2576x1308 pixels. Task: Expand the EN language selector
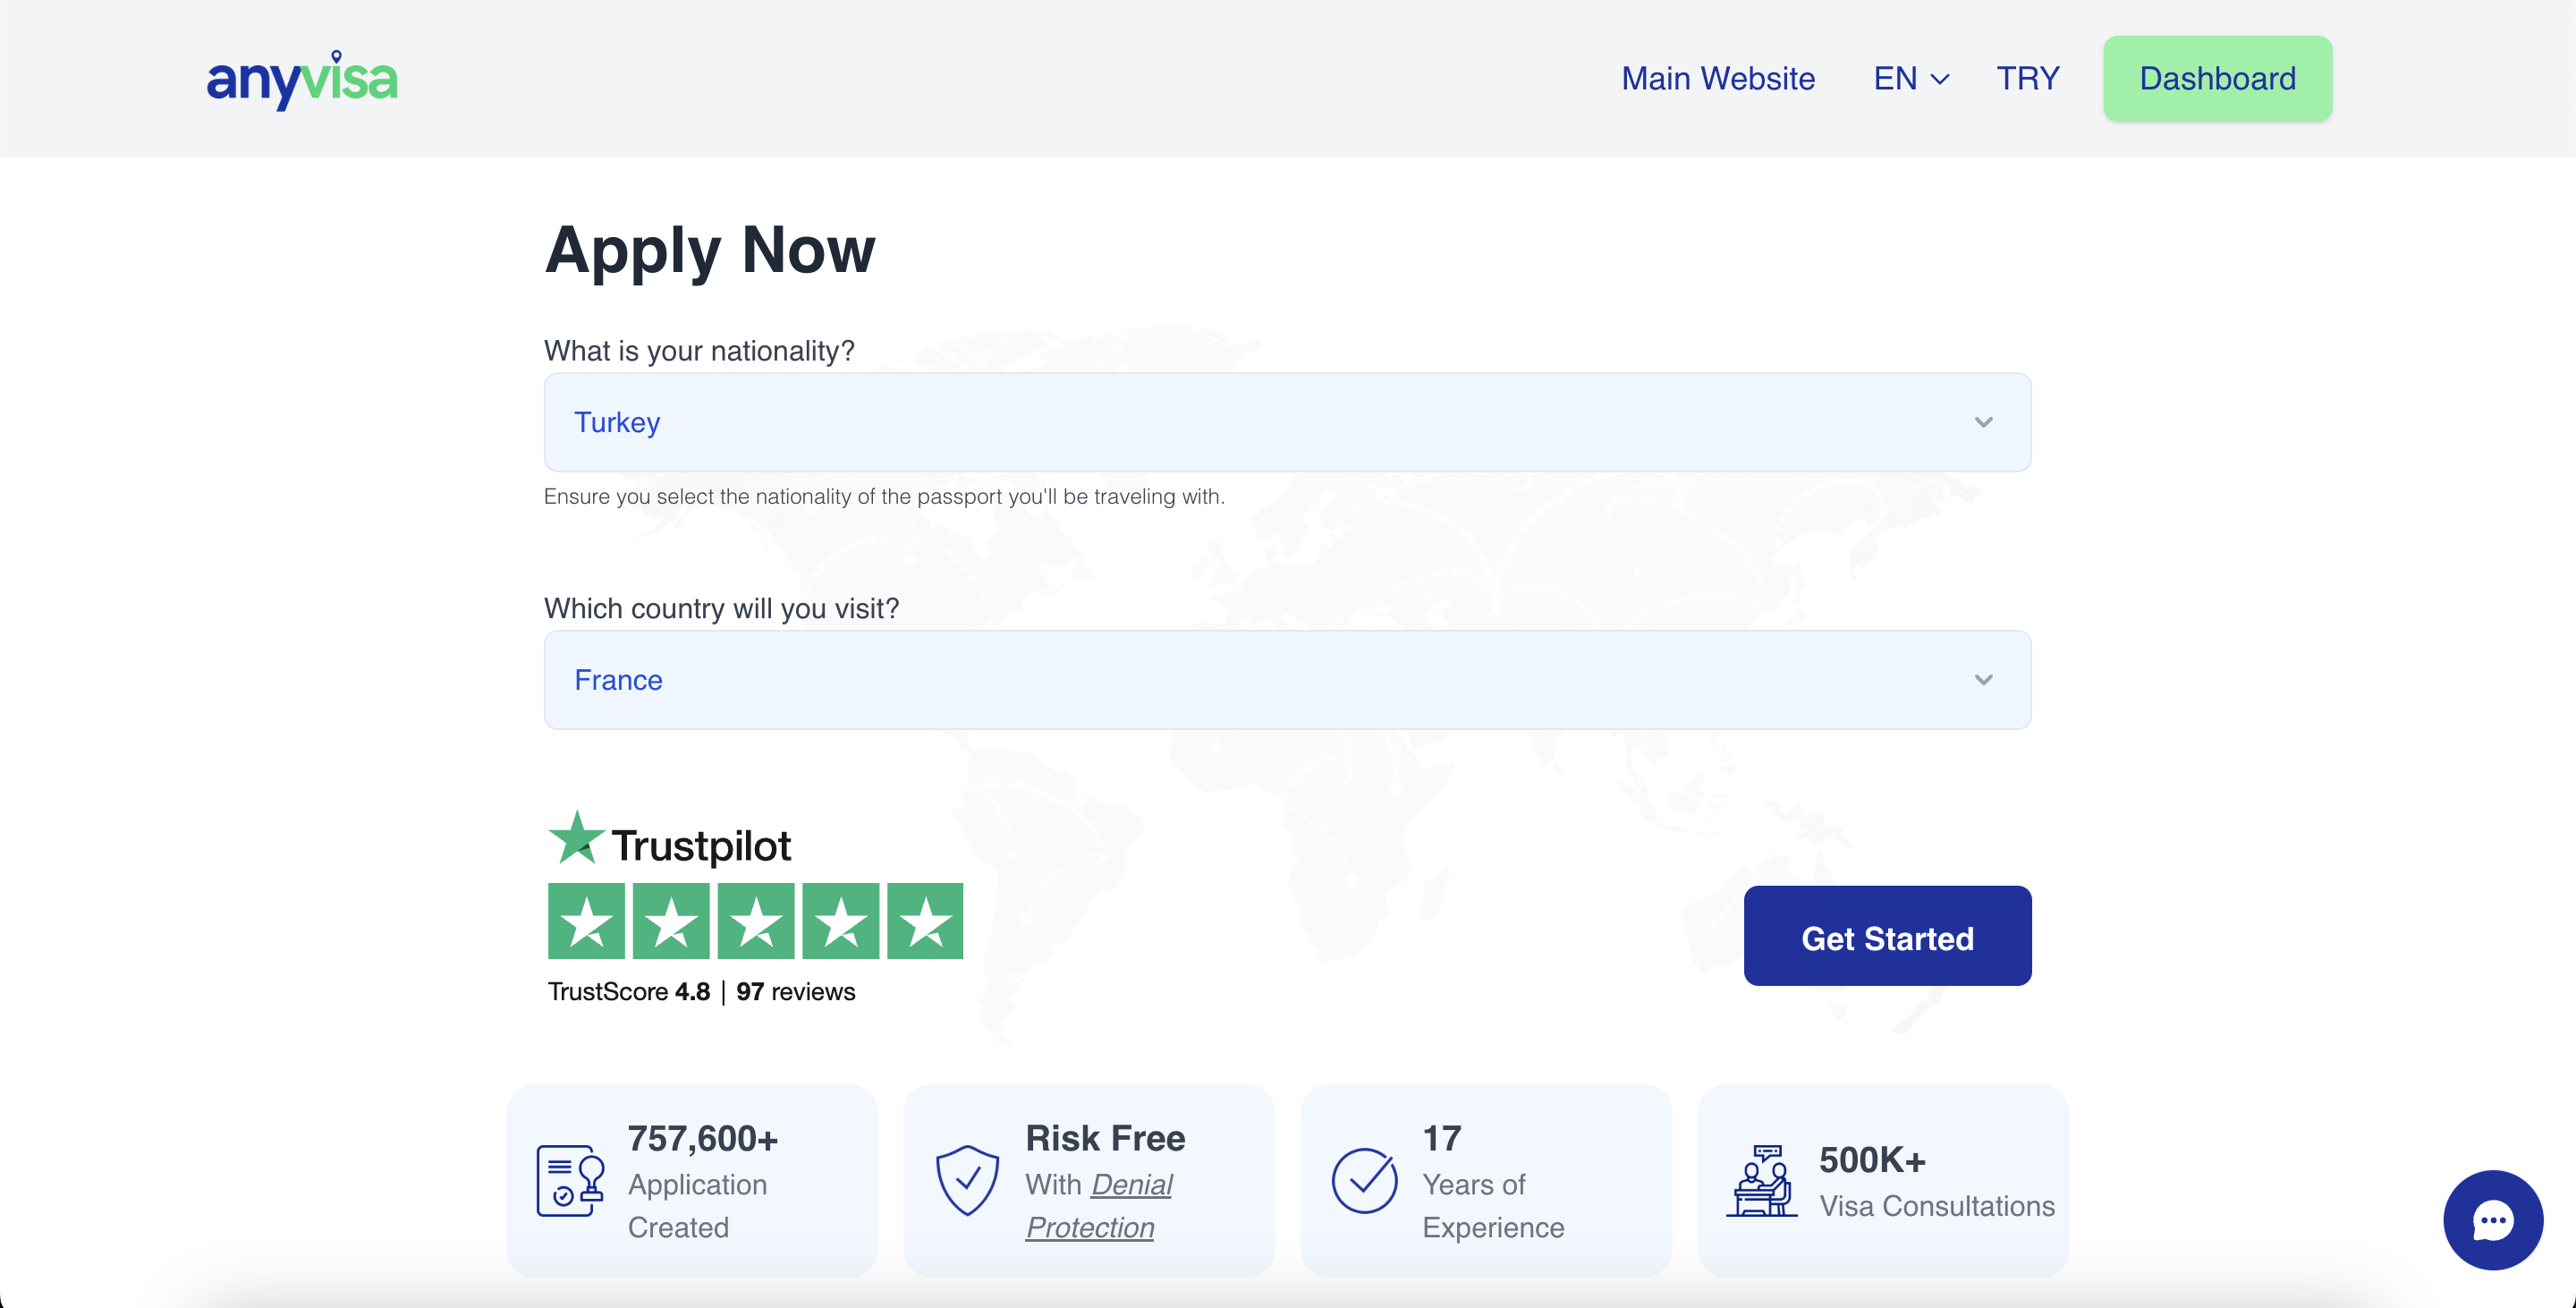(1911, 78)
